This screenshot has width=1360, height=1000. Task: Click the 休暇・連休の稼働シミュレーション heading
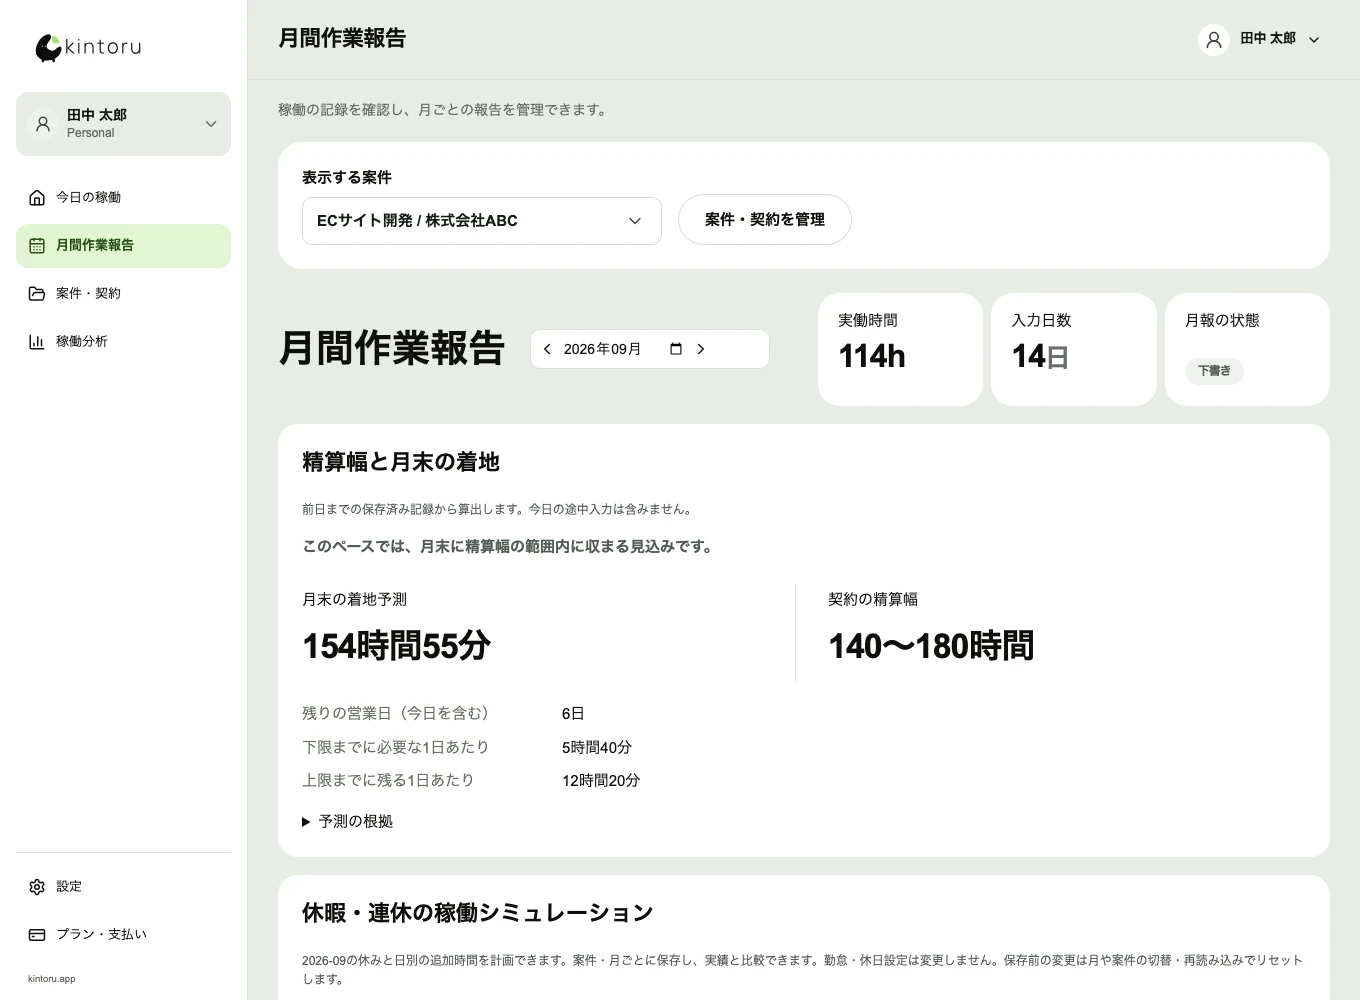(478, 913)
